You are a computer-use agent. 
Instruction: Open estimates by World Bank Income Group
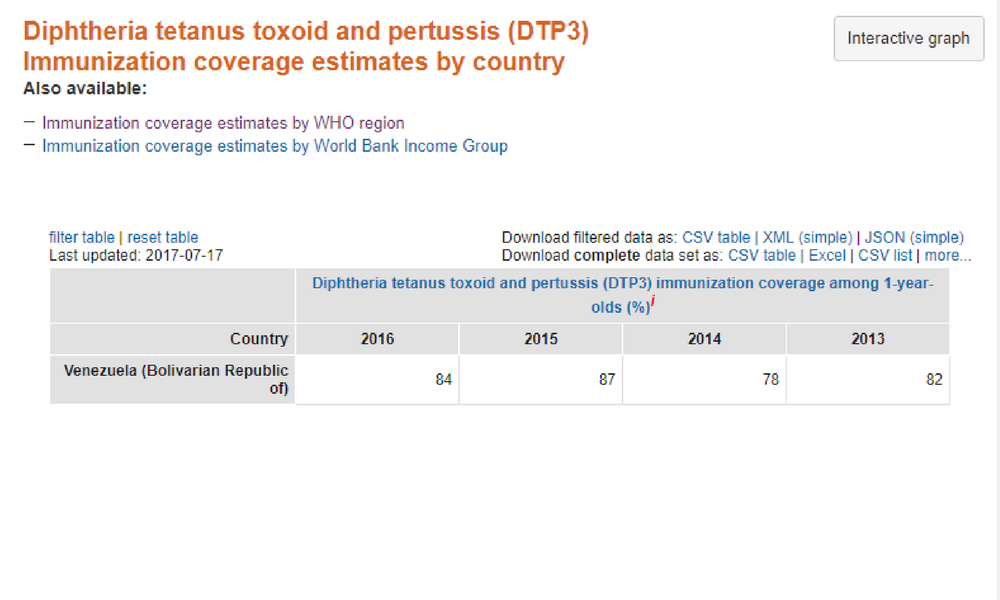pyautogui.click(x=275, y=146)
